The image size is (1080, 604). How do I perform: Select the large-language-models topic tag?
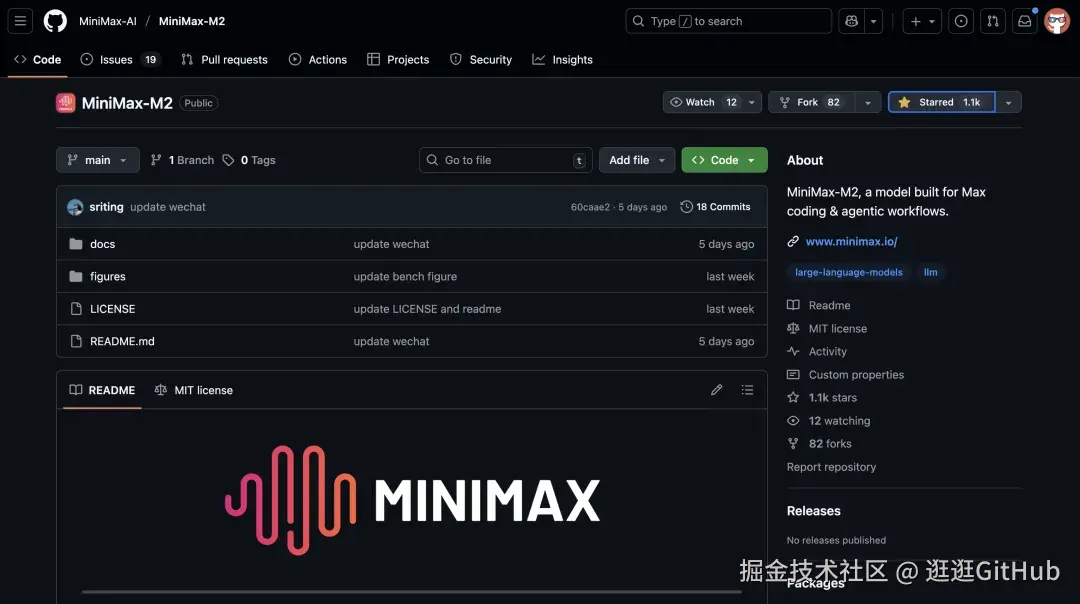coord(849,272)
